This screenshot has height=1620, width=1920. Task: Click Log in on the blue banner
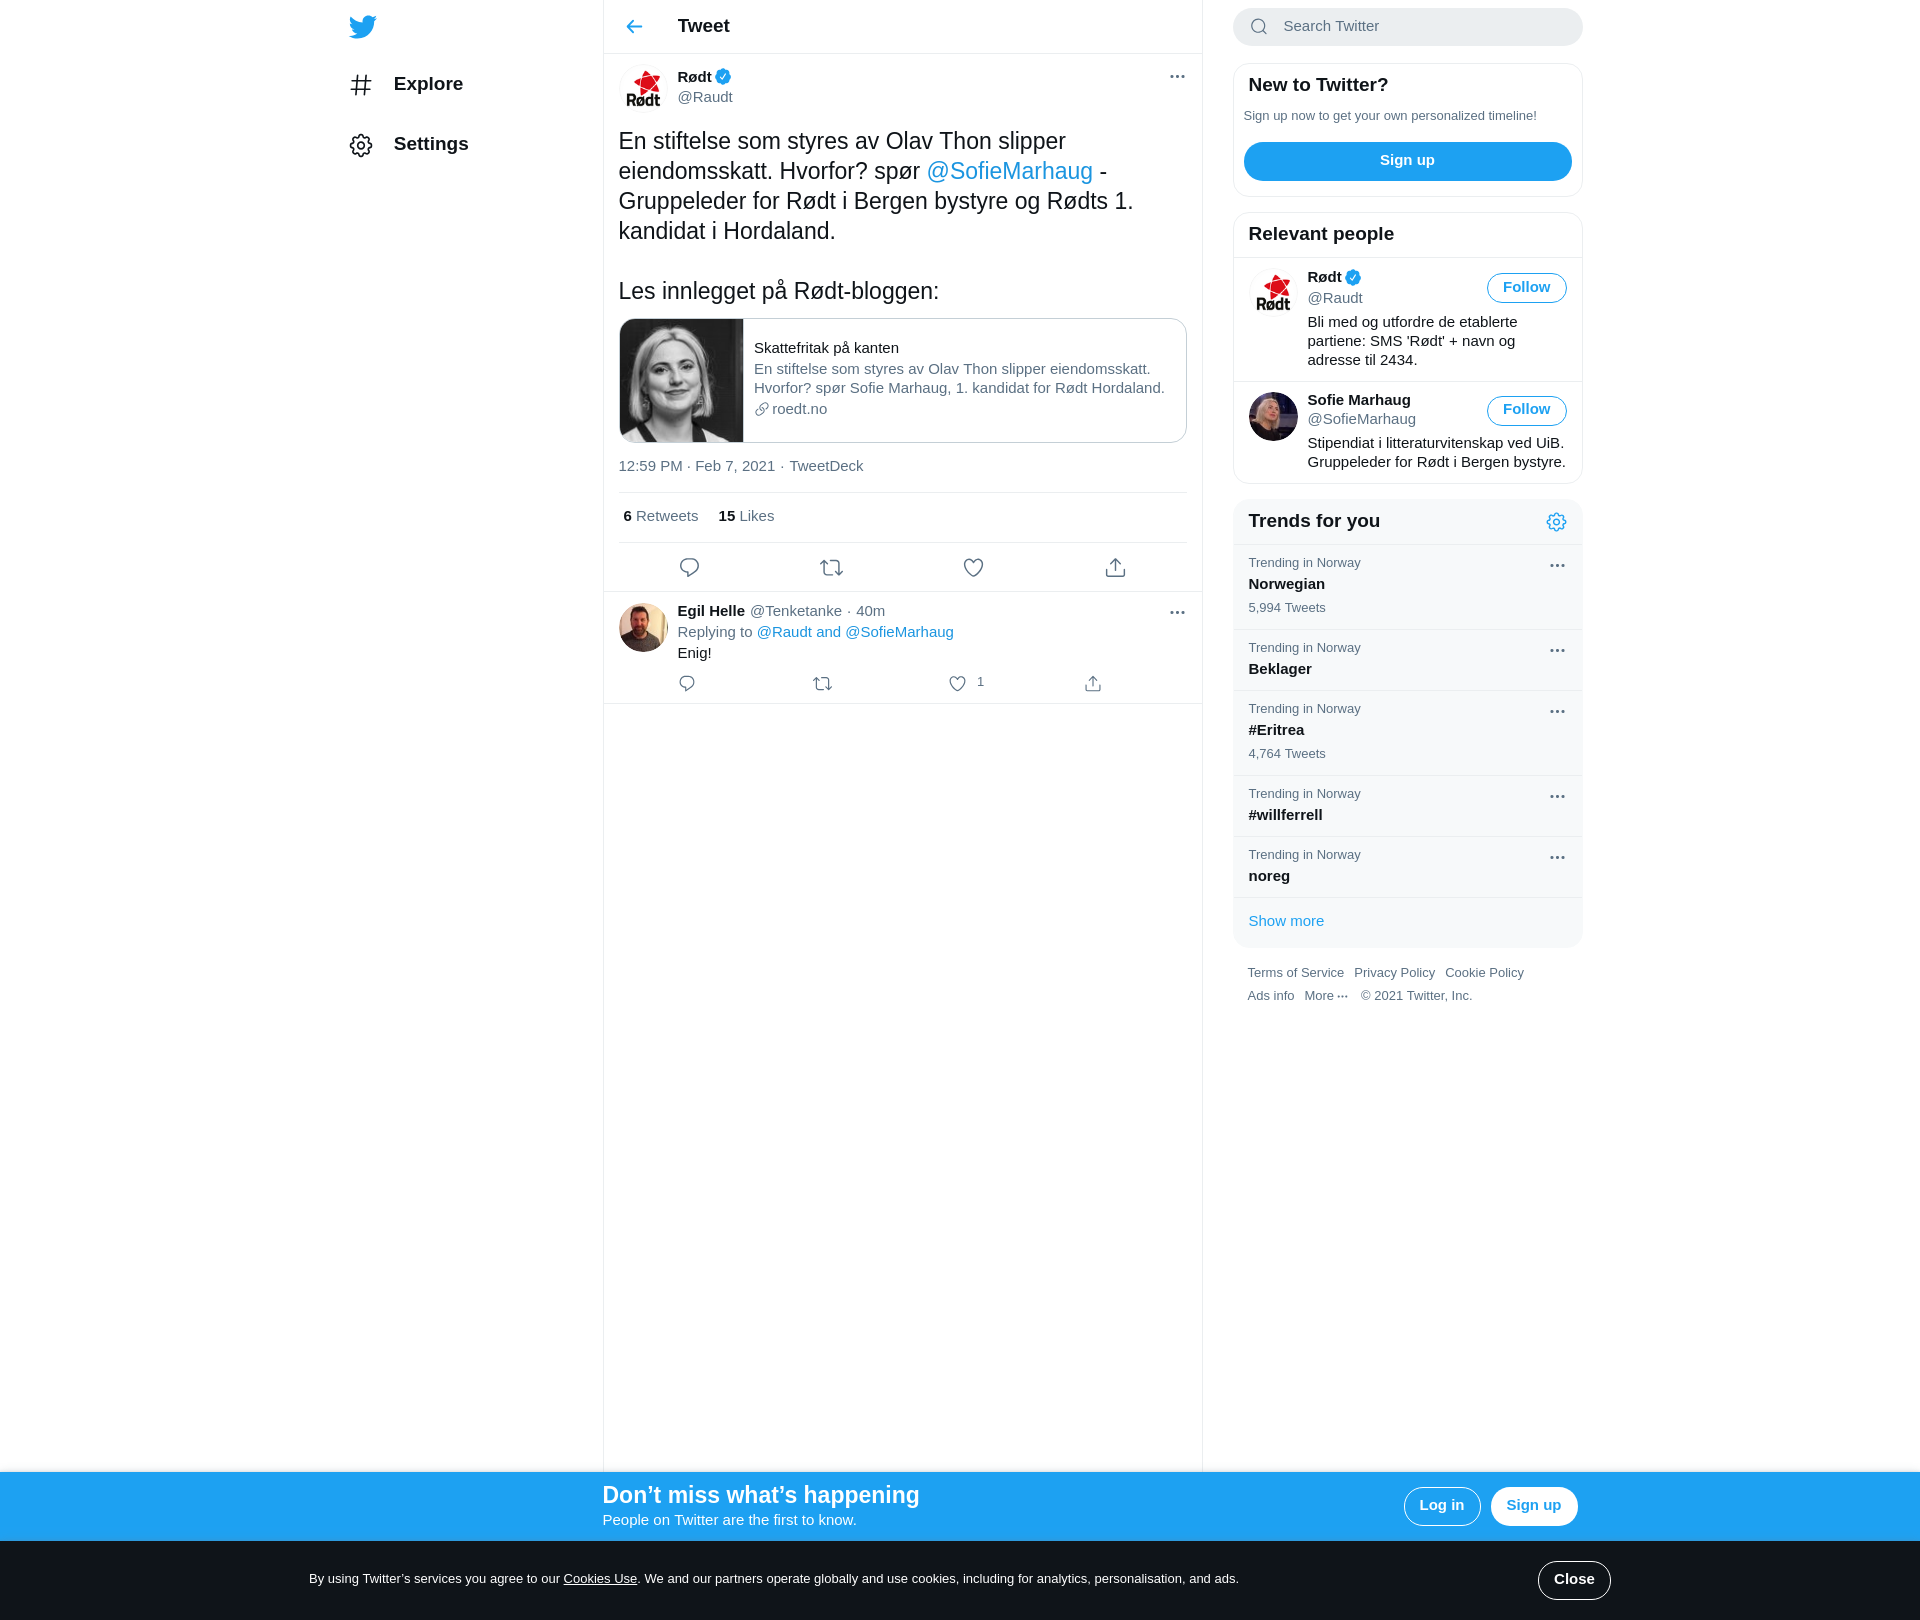(x=1441, y=1507)
